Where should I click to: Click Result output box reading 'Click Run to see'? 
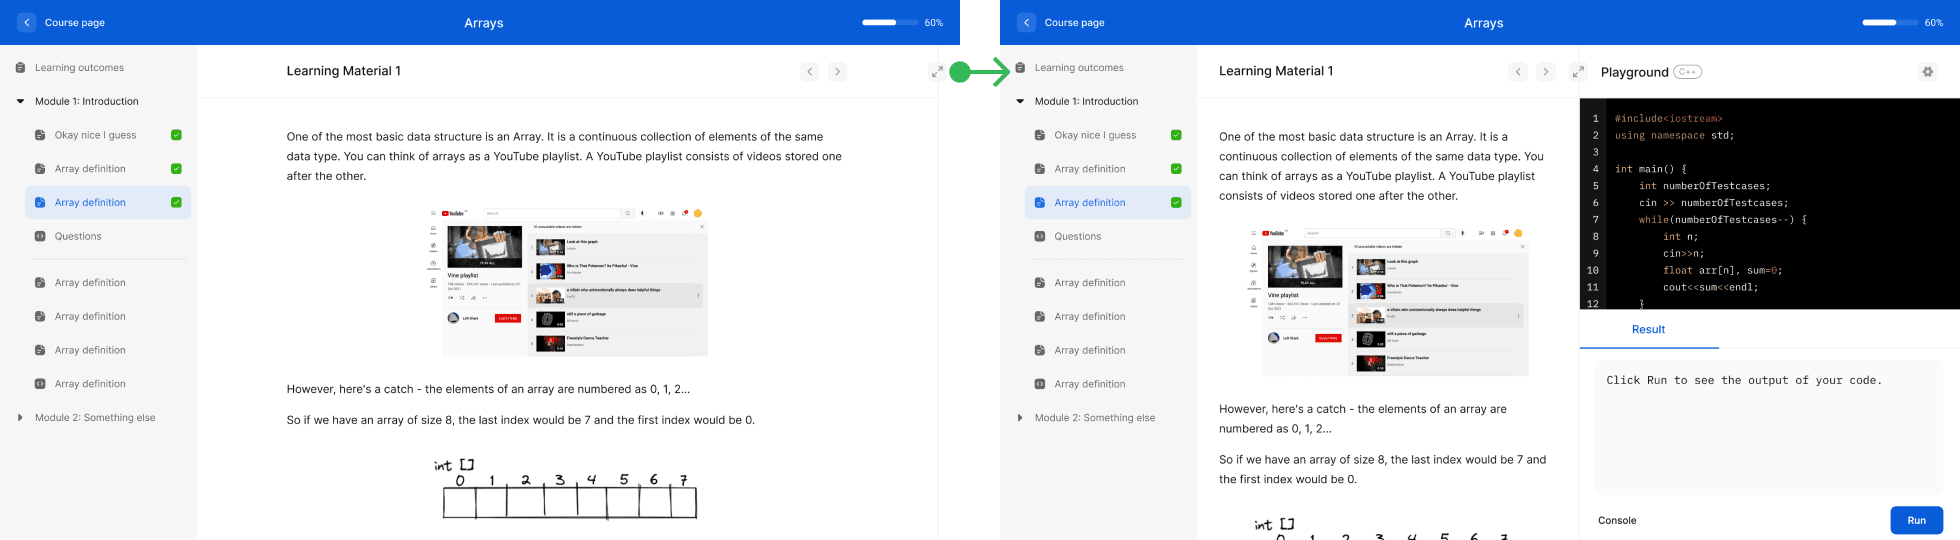tap(1768, 428)
